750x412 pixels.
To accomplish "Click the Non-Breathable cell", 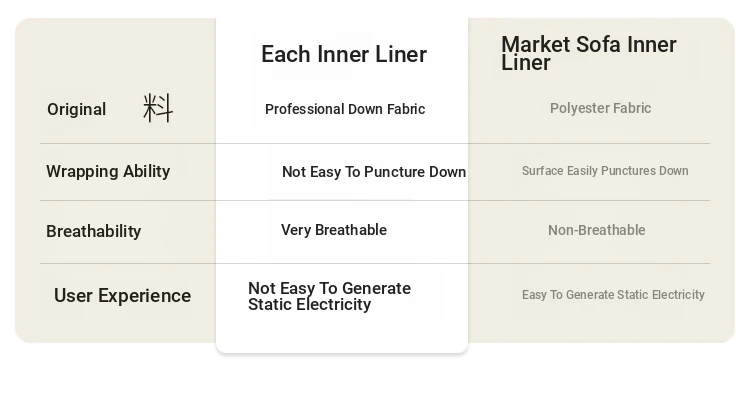I will tap(596, 230).
